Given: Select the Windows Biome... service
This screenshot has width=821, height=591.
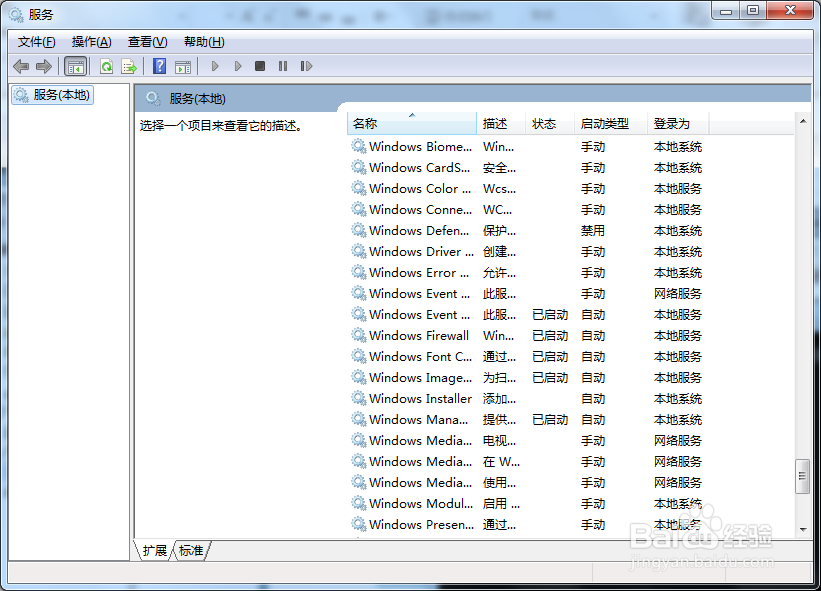Looking at the screenshot, I should click(x=420, y=147).
